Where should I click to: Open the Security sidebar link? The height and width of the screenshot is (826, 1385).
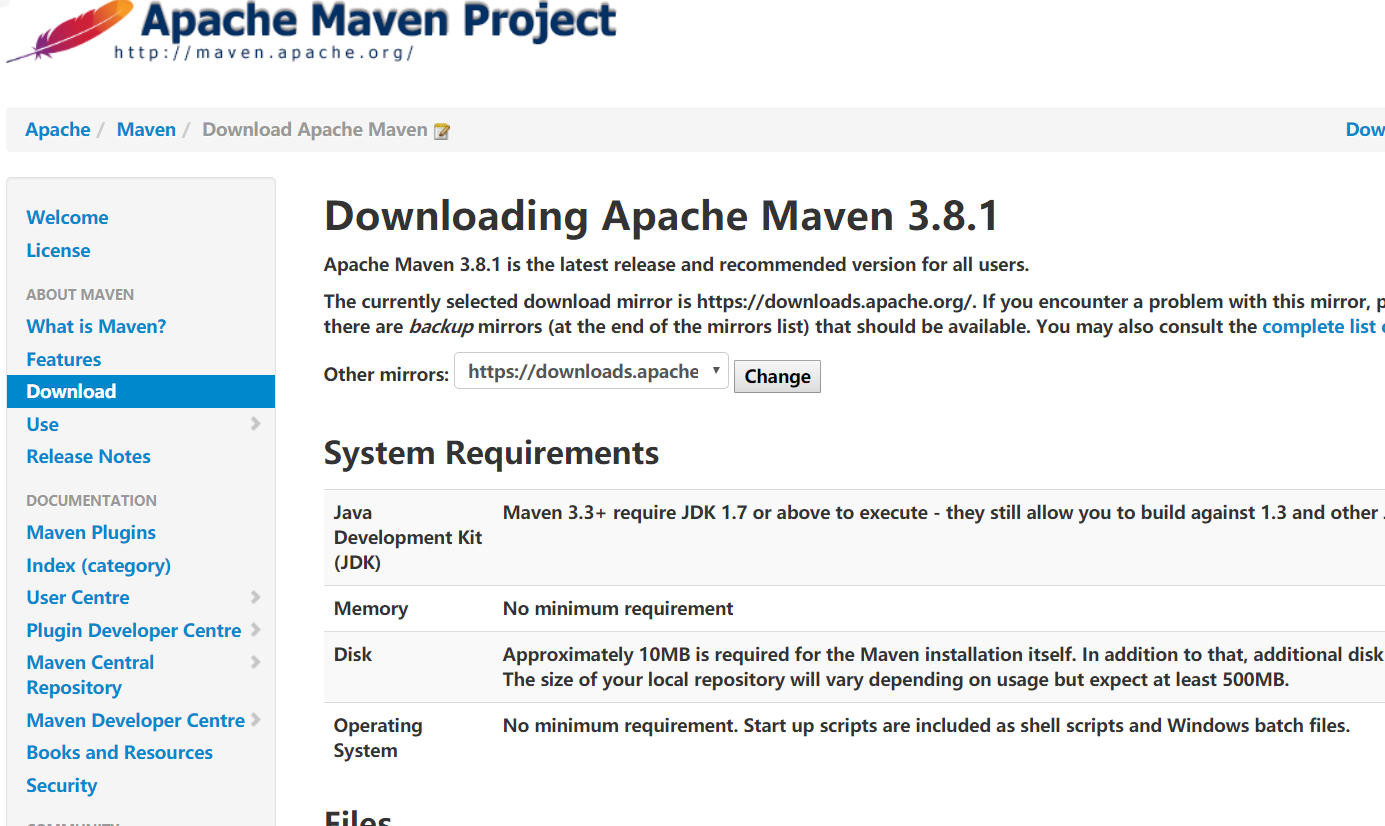click(61, 785)
